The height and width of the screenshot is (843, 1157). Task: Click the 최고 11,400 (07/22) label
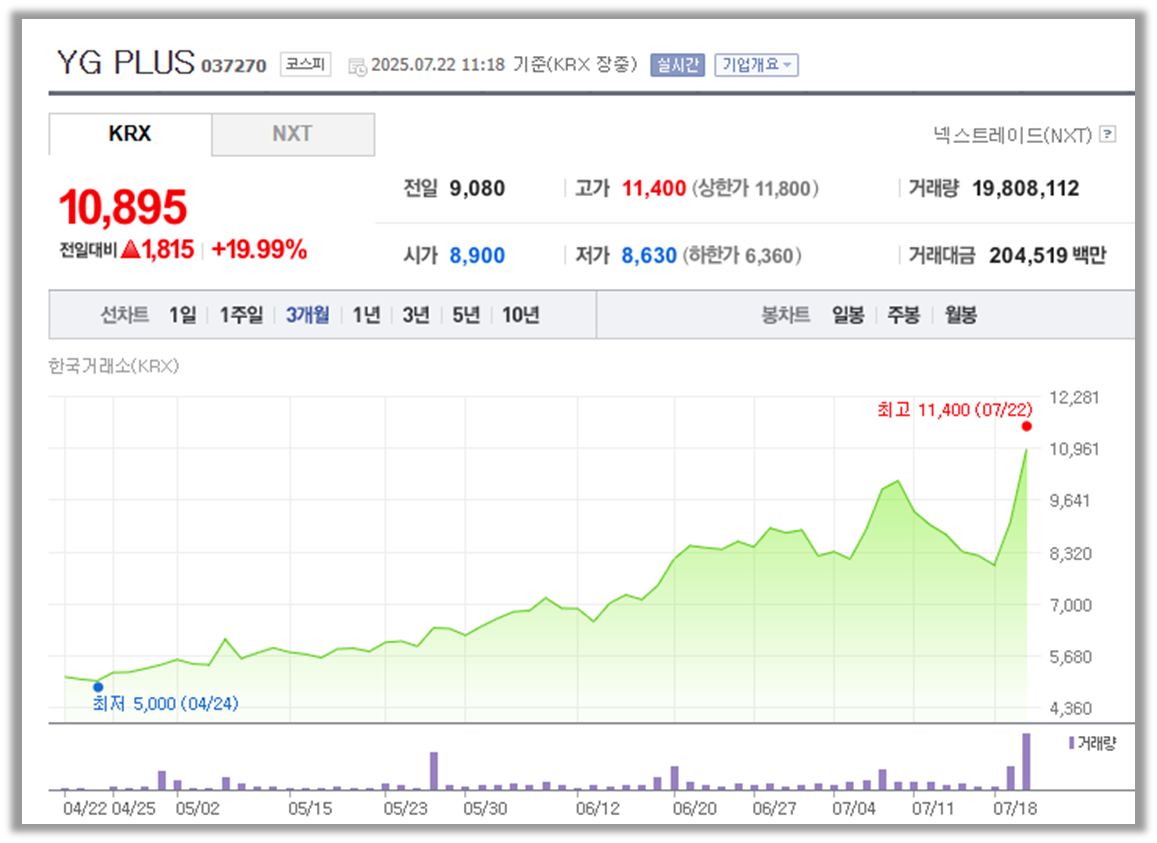point(955,410)
